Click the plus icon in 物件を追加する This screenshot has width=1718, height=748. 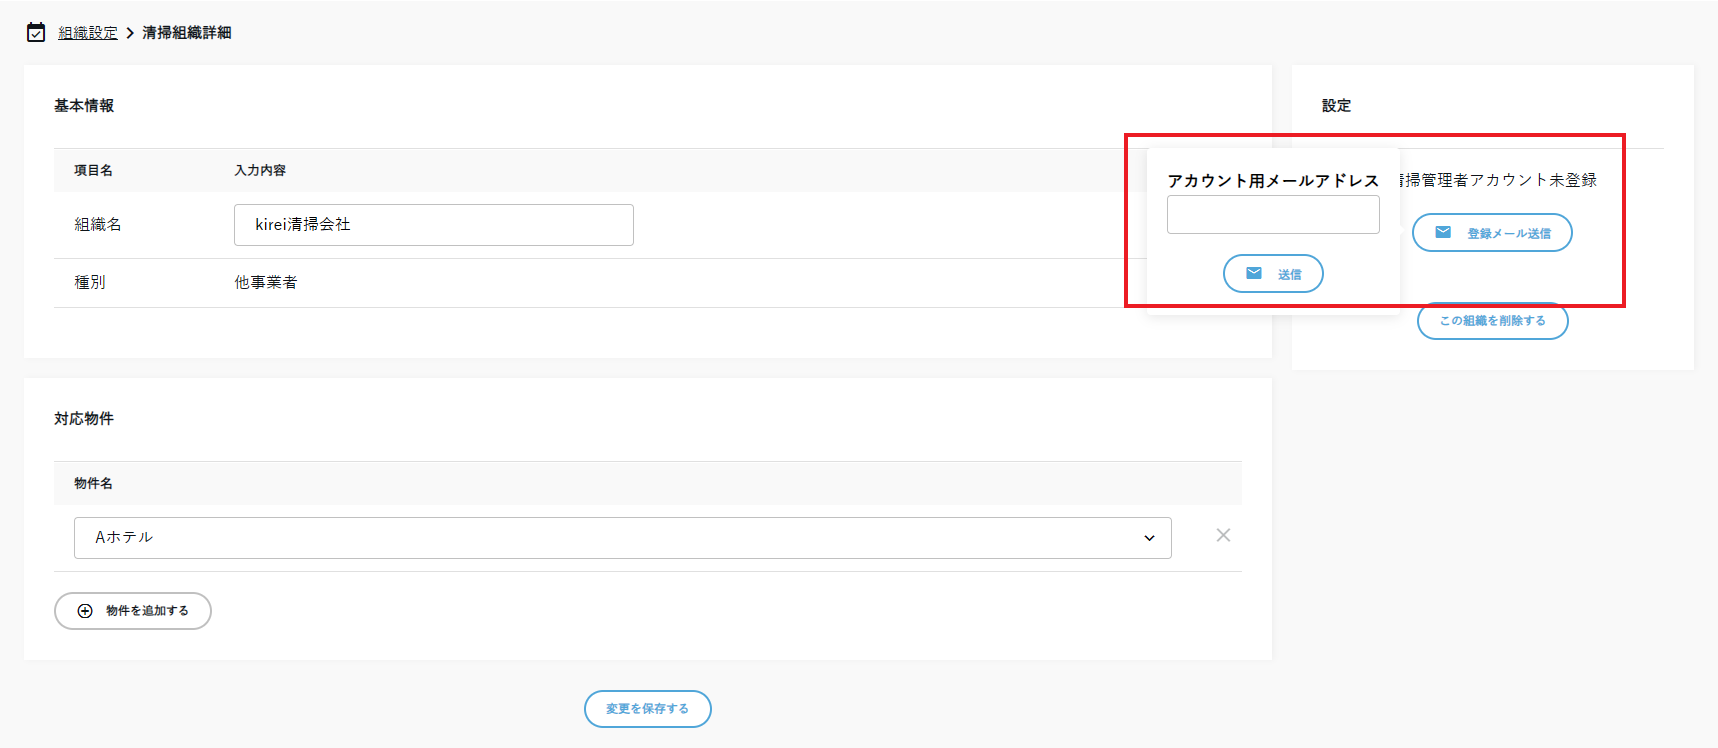[x=85, y=611]
